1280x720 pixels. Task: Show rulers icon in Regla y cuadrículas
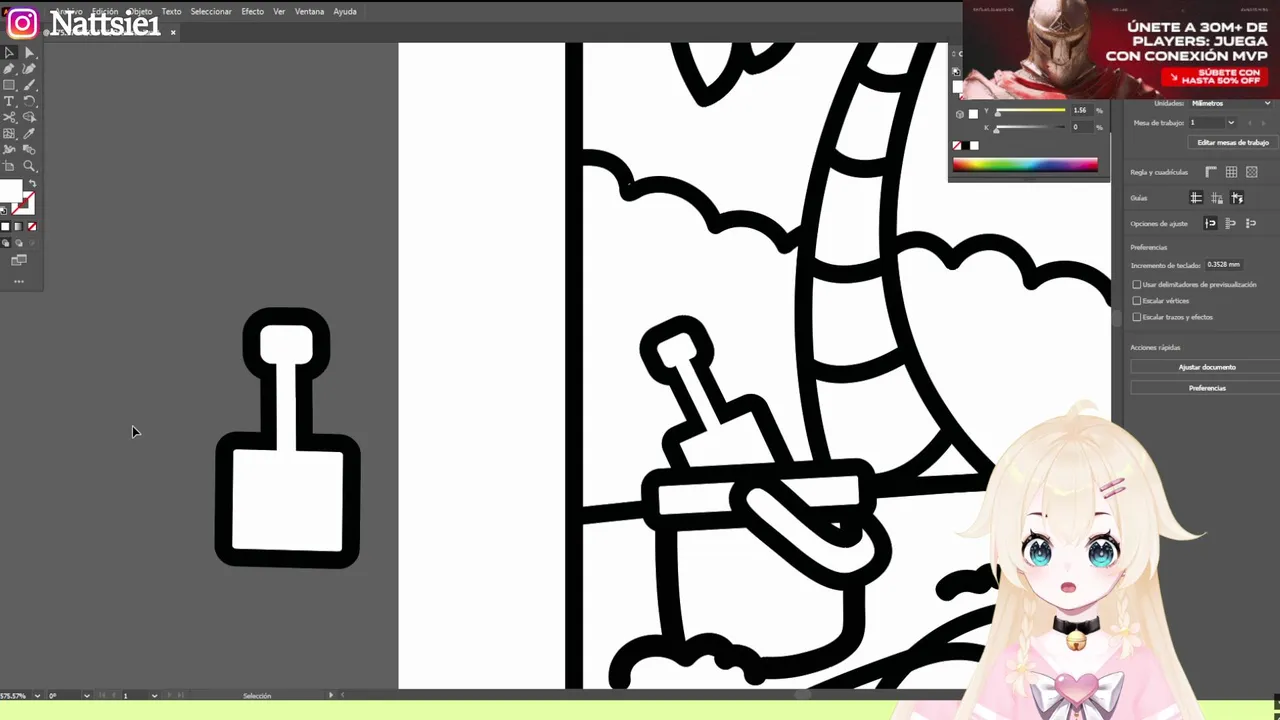click(1211, 172)
